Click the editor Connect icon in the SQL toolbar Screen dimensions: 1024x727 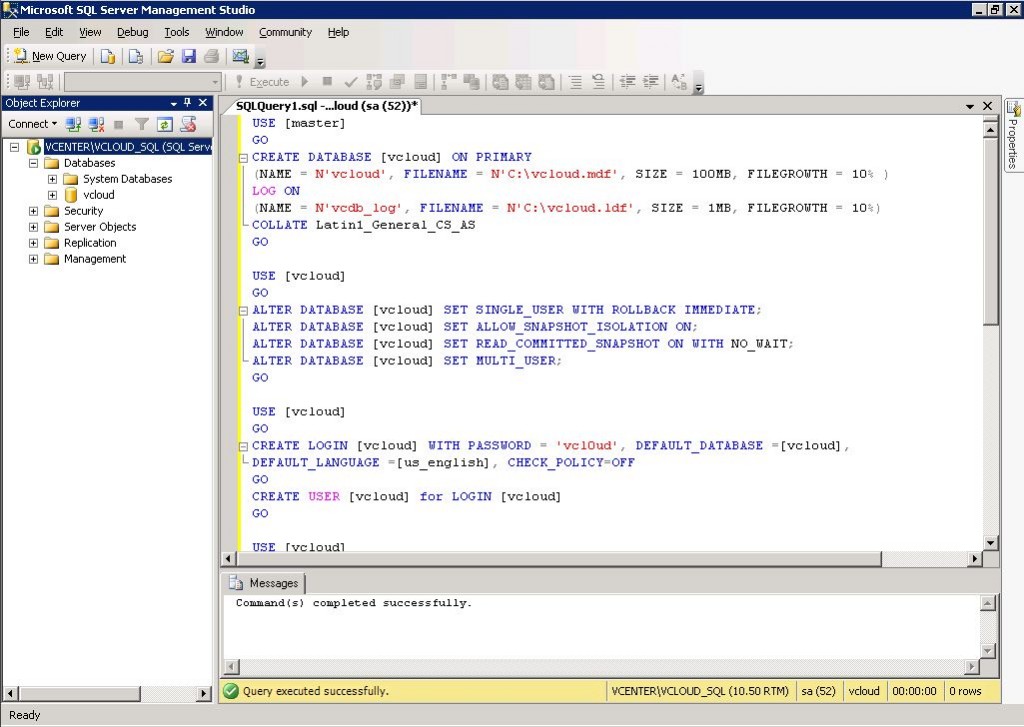coord(22,82)
